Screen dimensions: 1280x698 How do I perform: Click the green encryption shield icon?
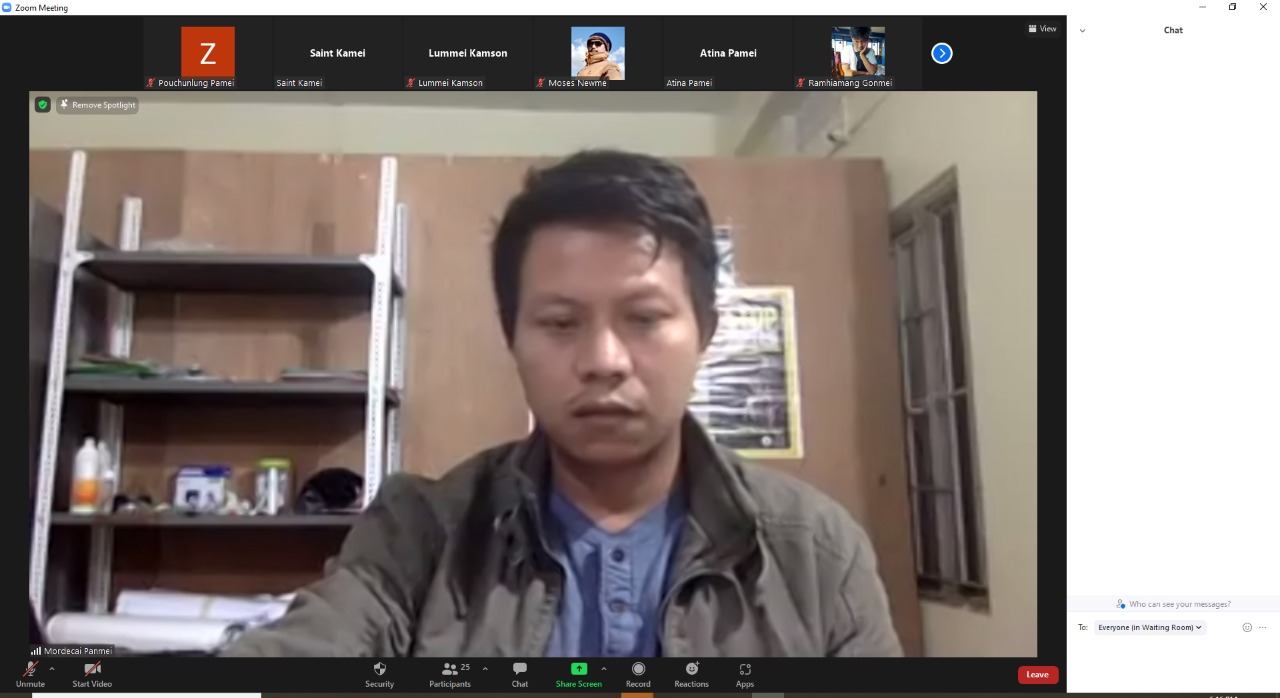(42, 105)
